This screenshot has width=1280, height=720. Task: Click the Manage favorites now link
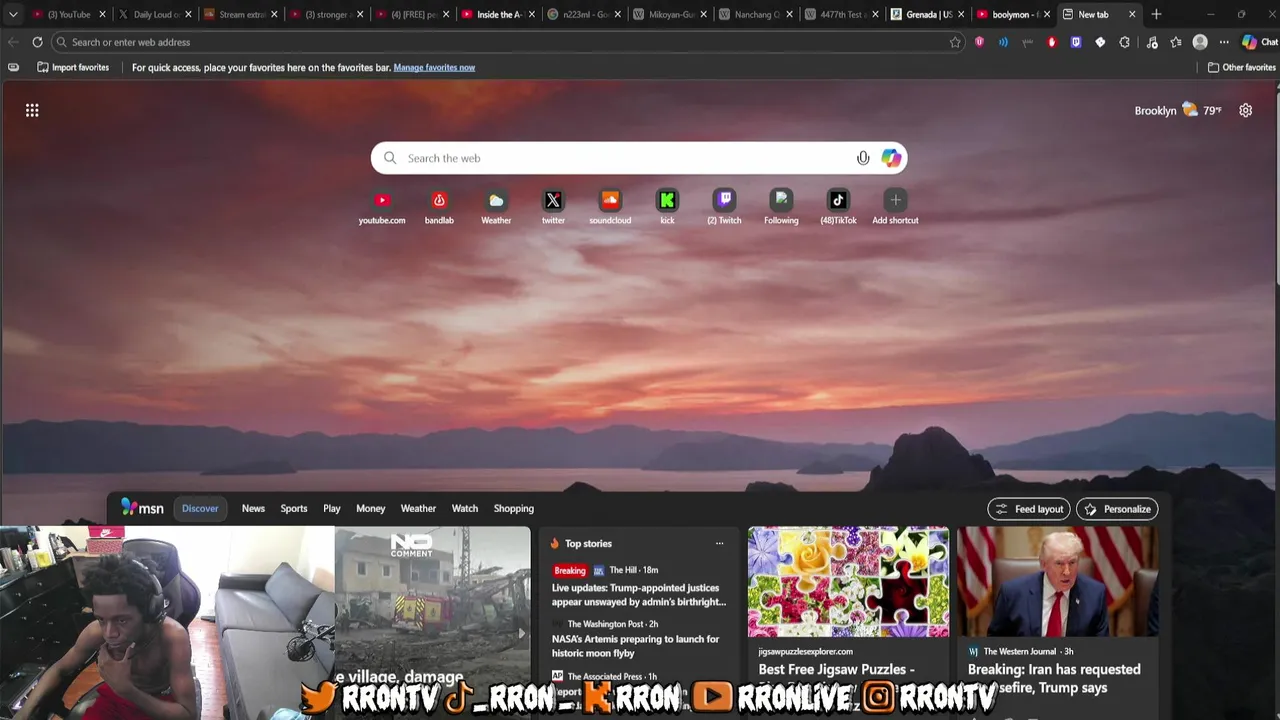tap(434, 67)
